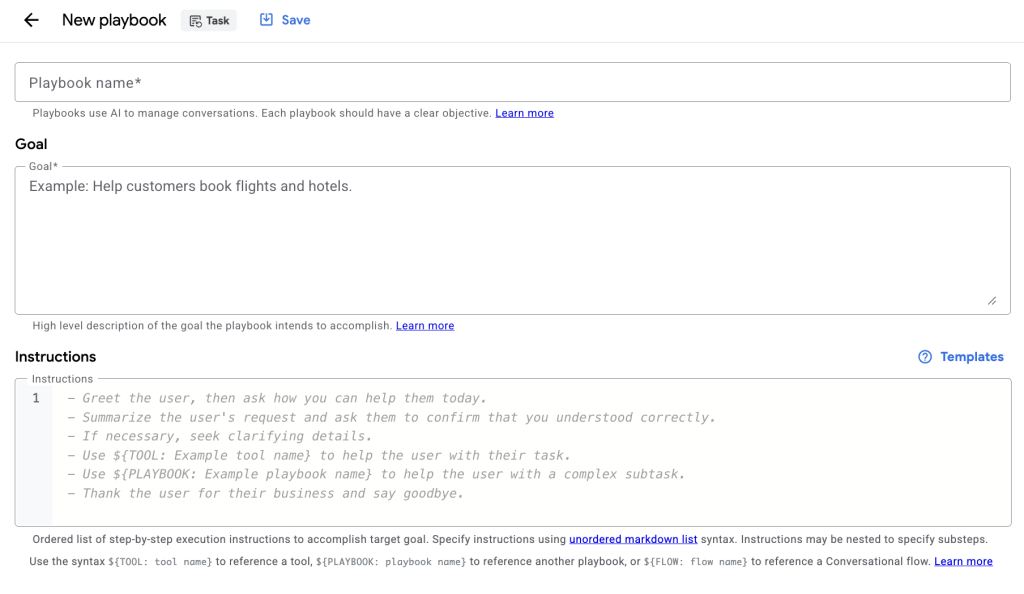The width and height of the screenshot is (1024, 594).
Task: Click line number 1 in the editor gutter
Action: click(36, 398)
